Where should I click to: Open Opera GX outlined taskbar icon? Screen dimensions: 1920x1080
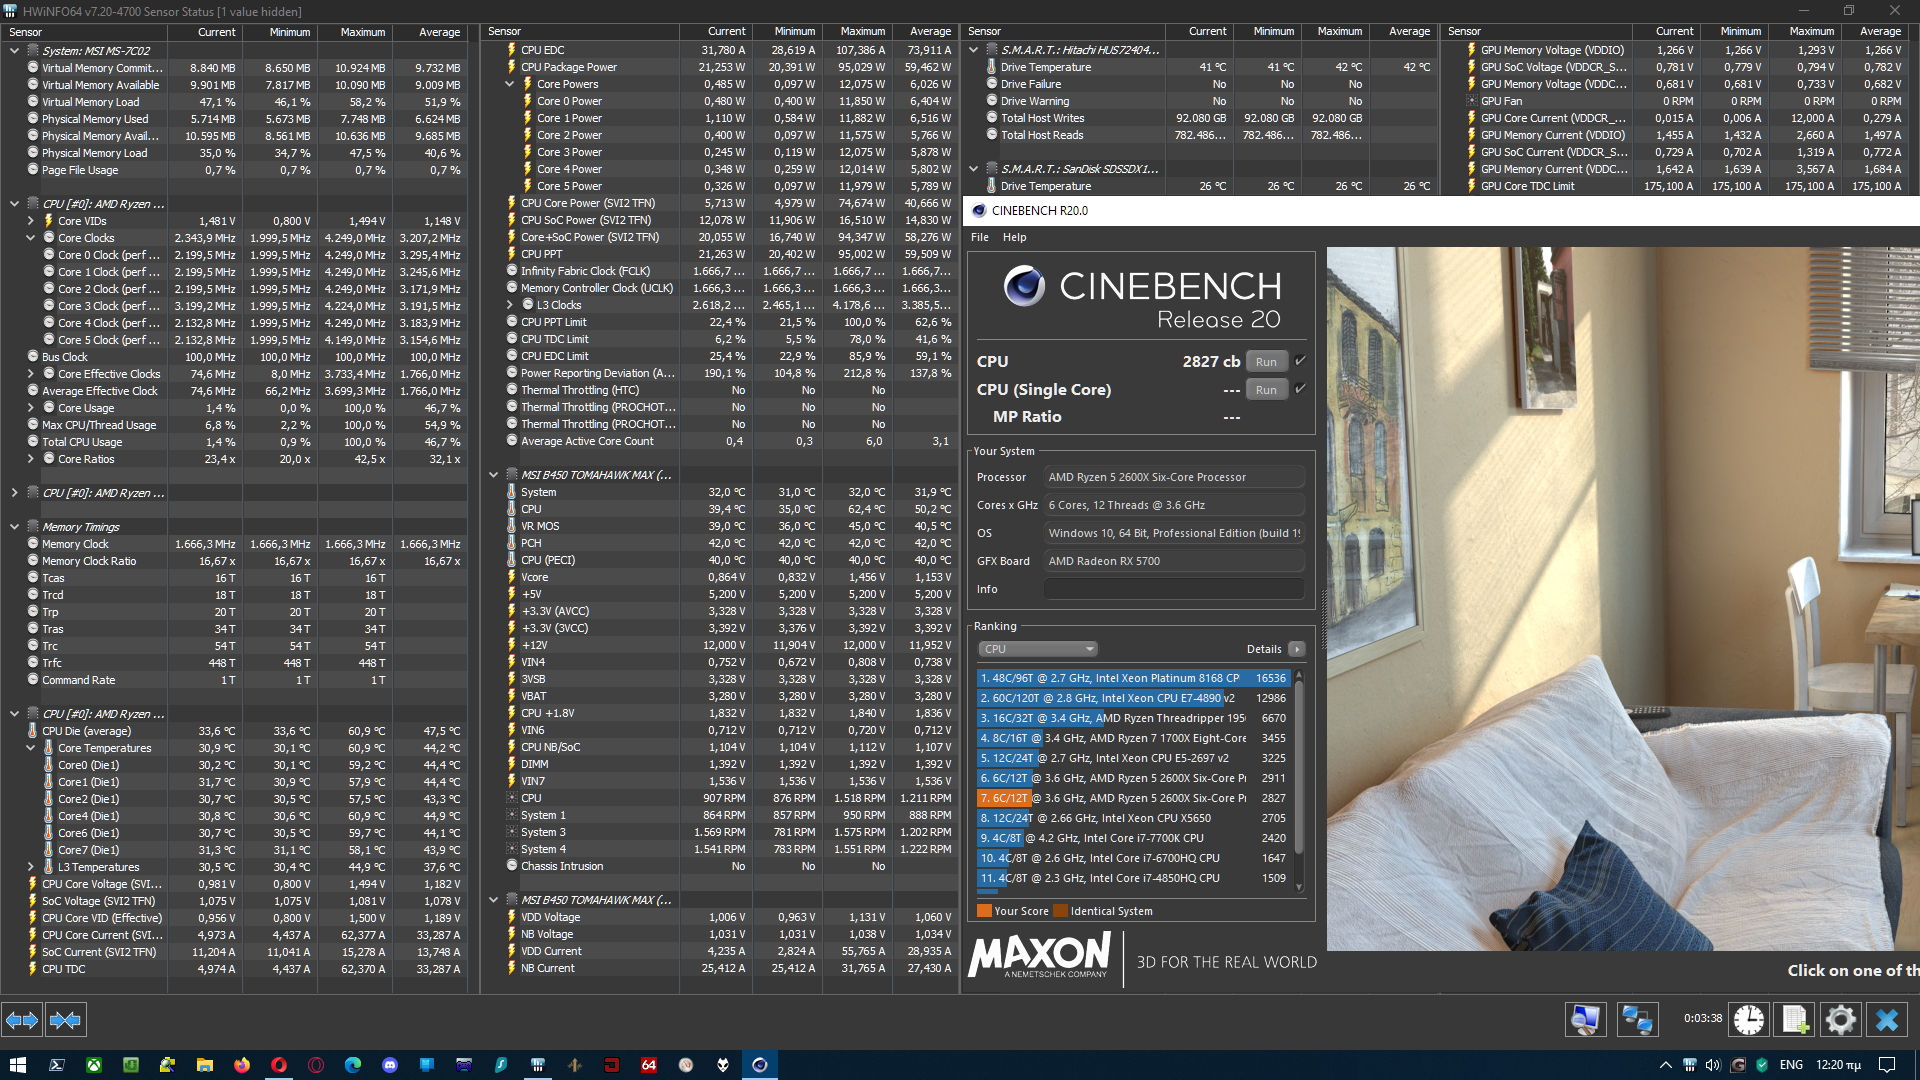pos(316,1065)
